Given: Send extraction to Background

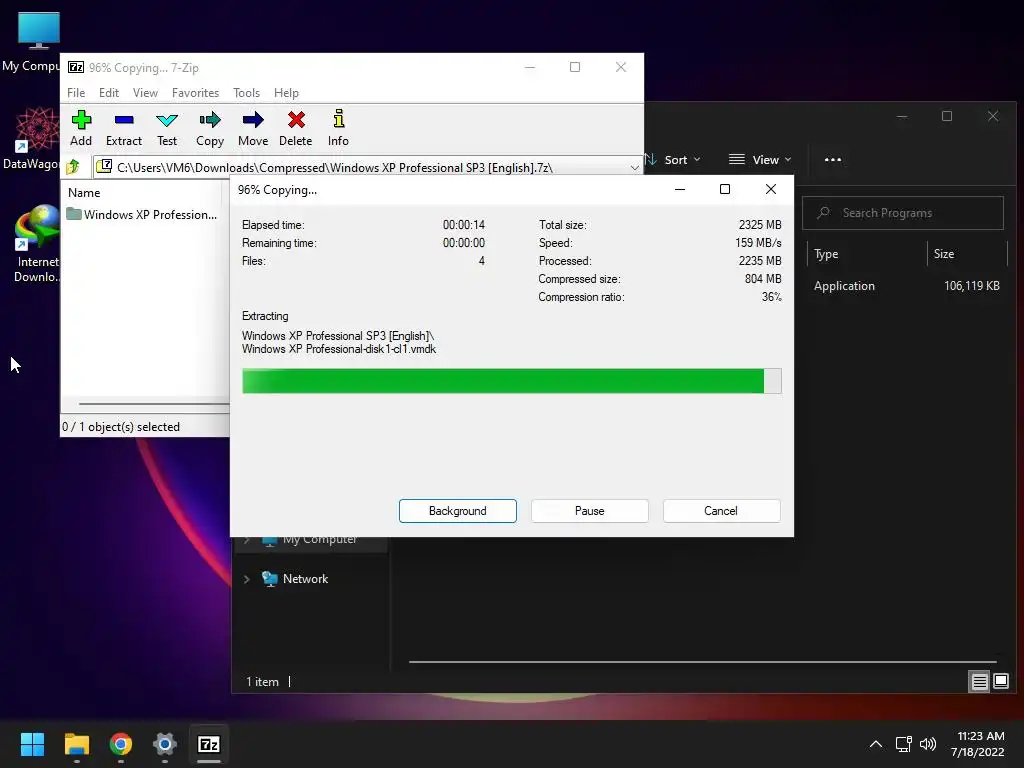Looking at the screenshot, I should click(x=458, y=511).
